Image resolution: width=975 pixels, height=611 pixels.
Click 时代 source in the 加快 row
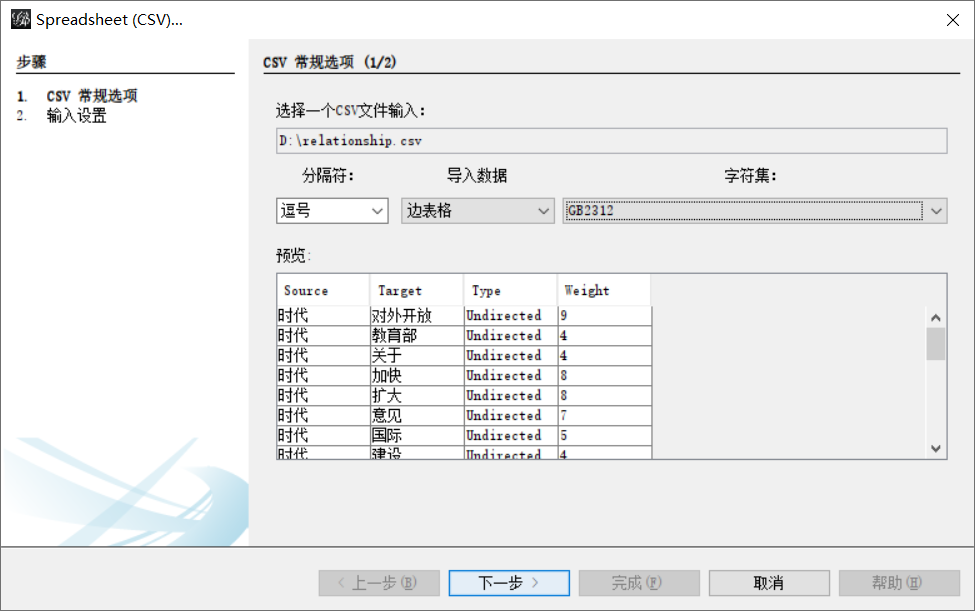coord(323,375)
